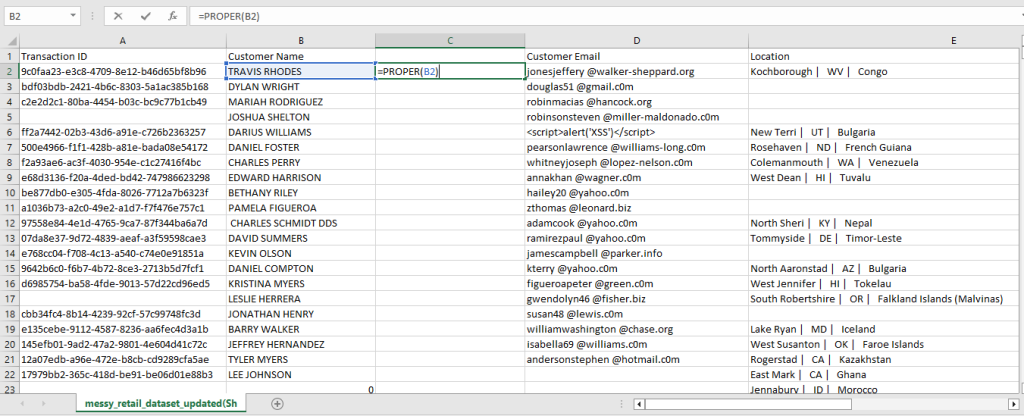The width and height of the screenshot is (1024, 416).
Task: Select row 1 header
Action: [x=10, y=56]
